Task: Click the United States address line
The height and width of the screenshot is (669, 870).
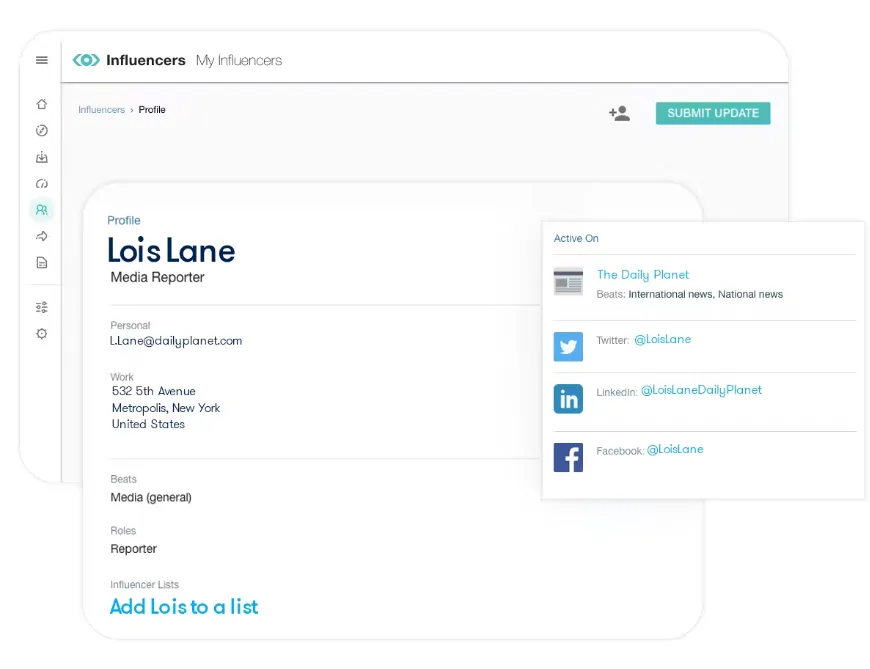Action: tap(148, 424)
